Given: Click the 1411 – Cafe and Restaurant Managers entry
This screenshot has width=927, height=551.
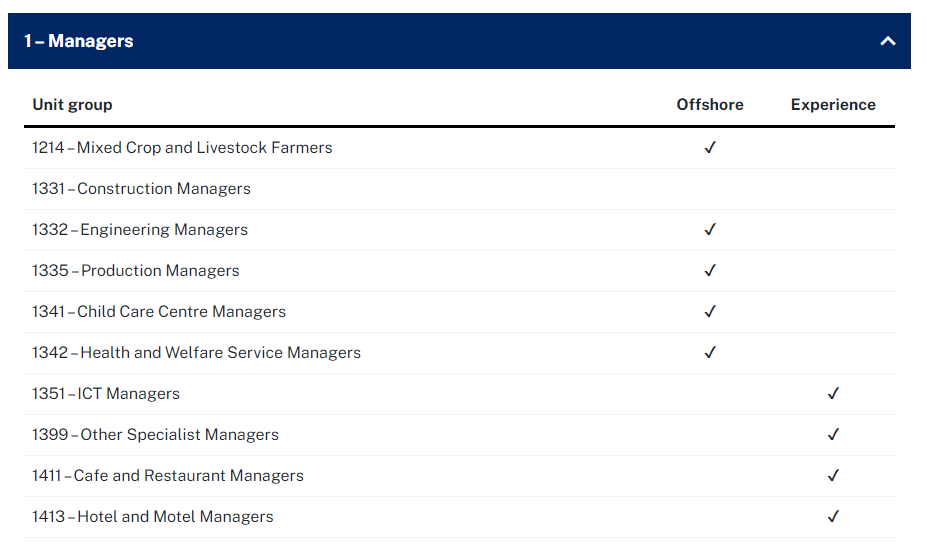Looking at the screenshot, I should [x=168, y=476].
